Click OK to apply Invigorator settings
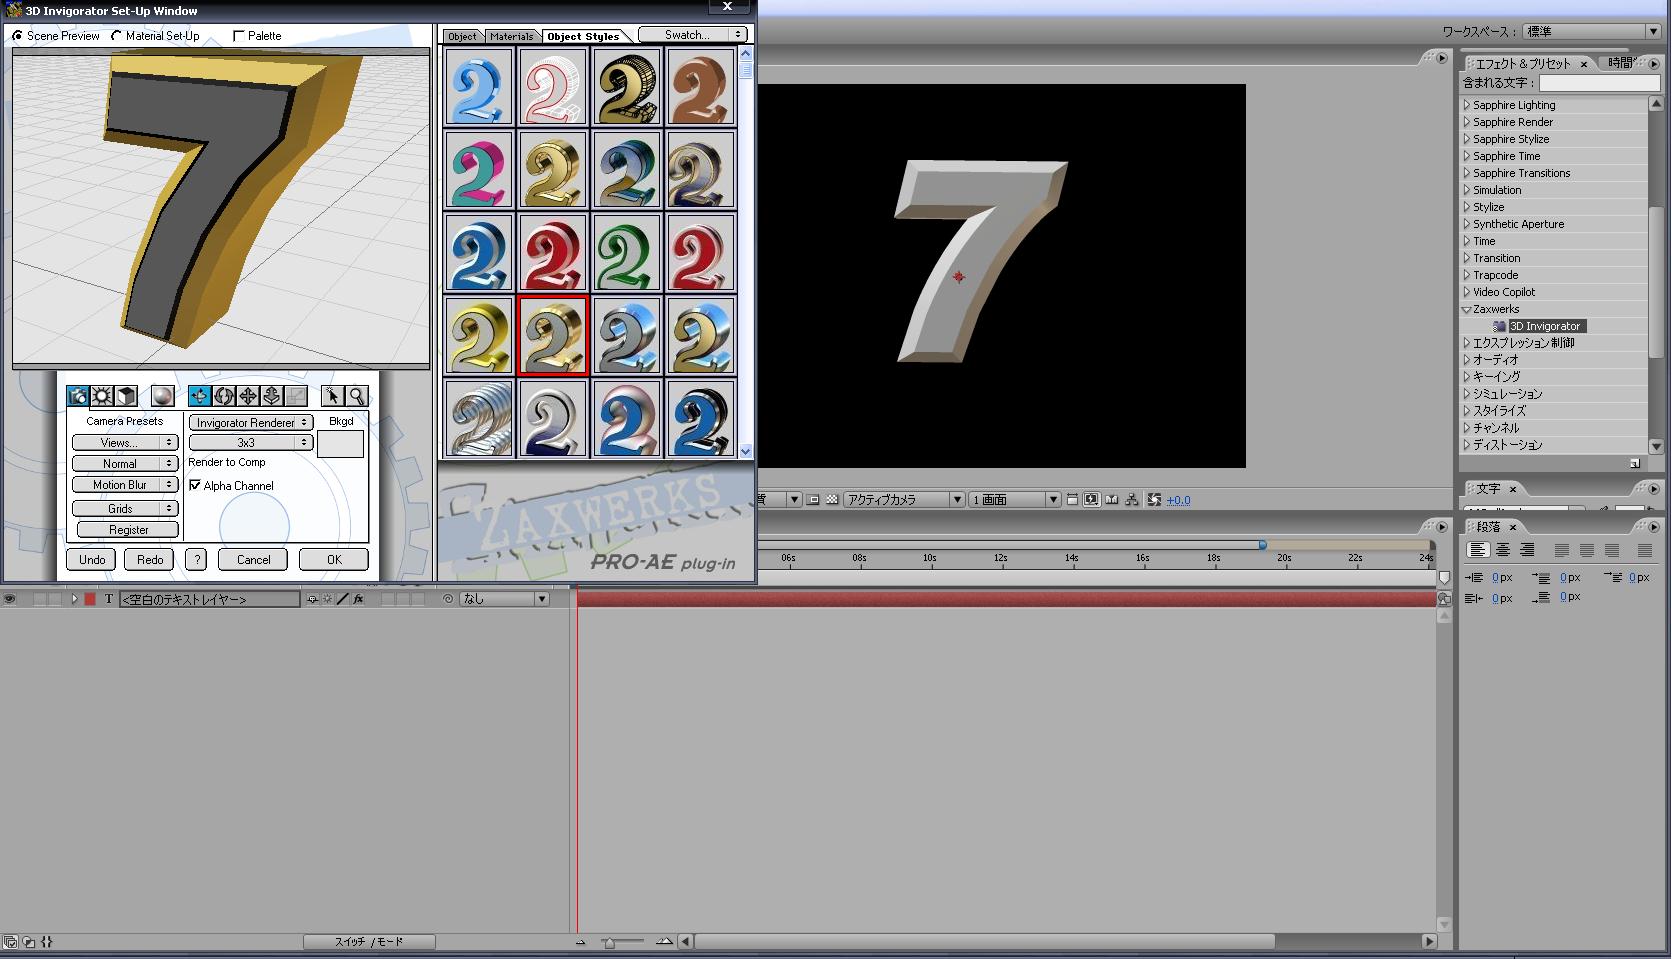 334,559
